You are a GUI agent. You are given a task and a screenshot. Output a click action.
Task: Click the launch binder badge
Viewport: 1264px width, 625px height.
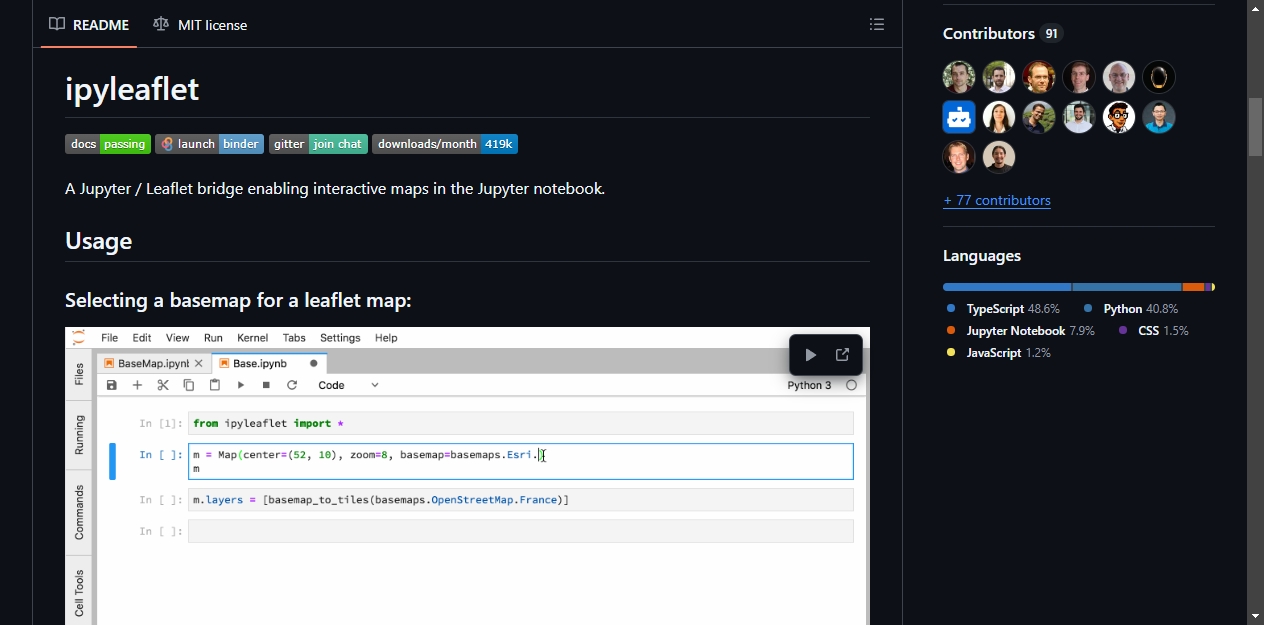tap(209, 144)
